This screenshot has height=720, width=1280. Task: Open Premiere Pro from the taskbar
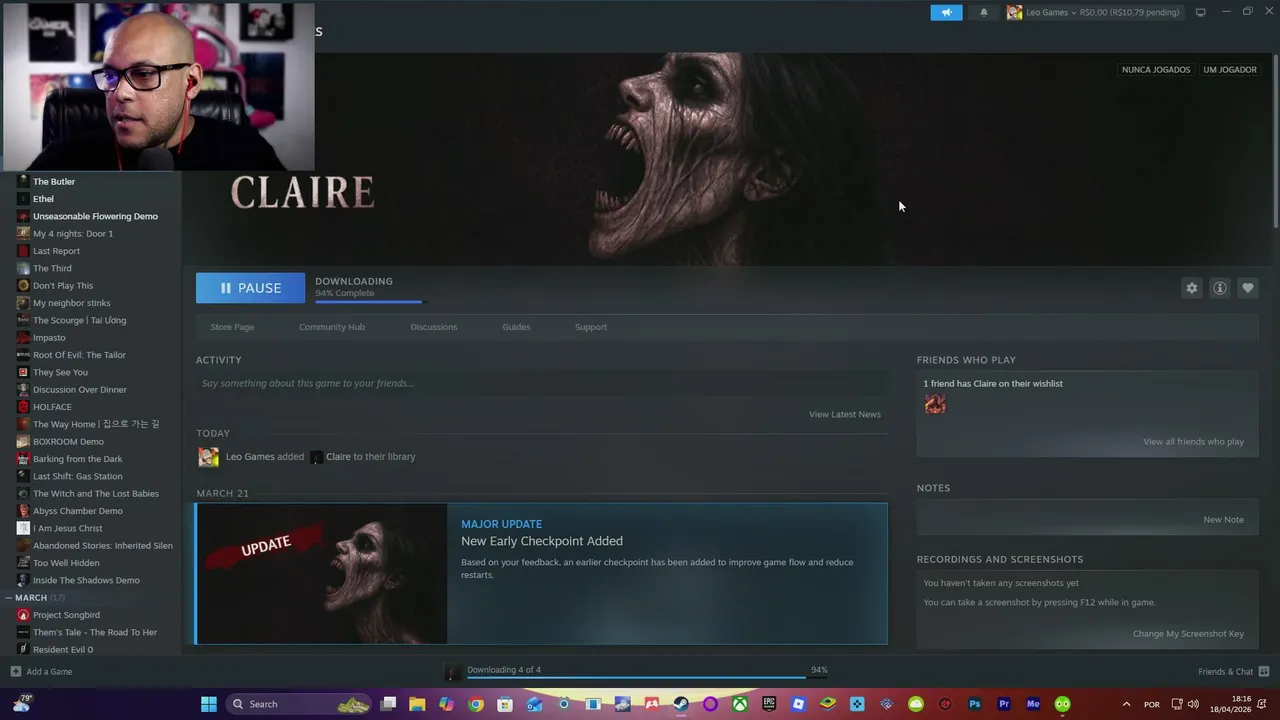pyautogui.click(x=1004, y=704)
